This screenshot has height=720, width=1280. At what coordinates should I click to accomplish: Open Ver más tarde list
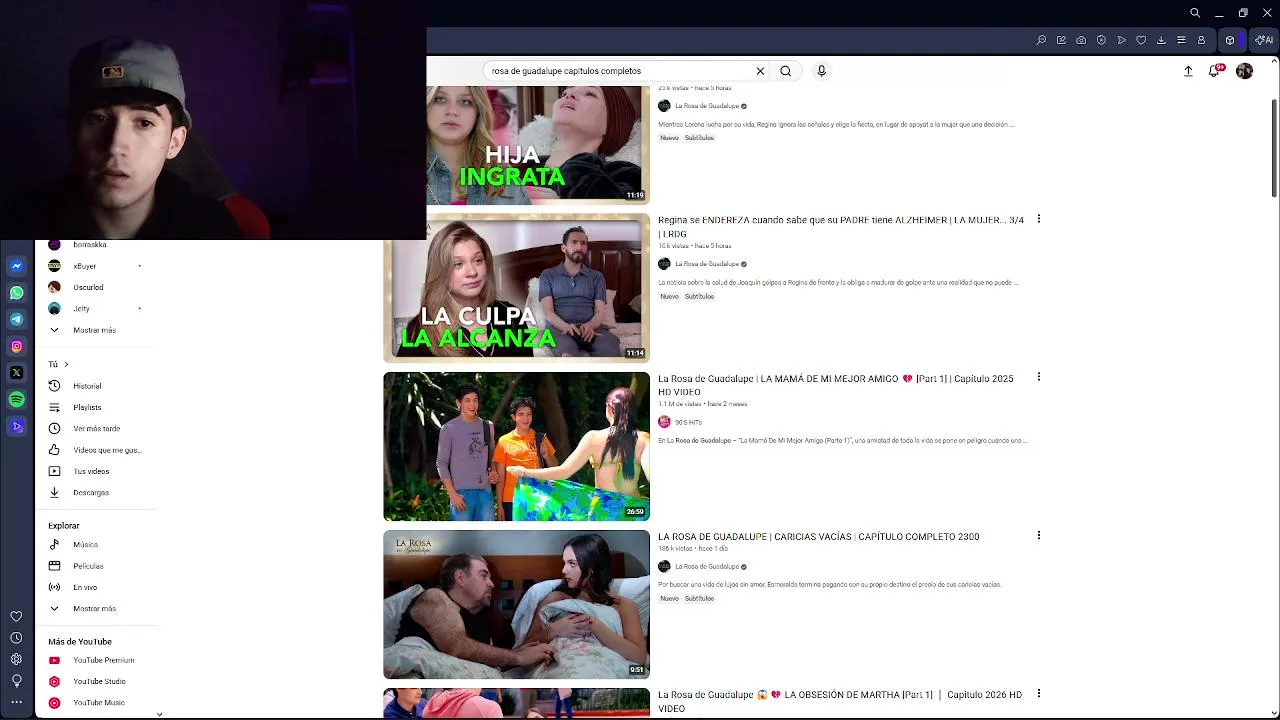(94, 428)
